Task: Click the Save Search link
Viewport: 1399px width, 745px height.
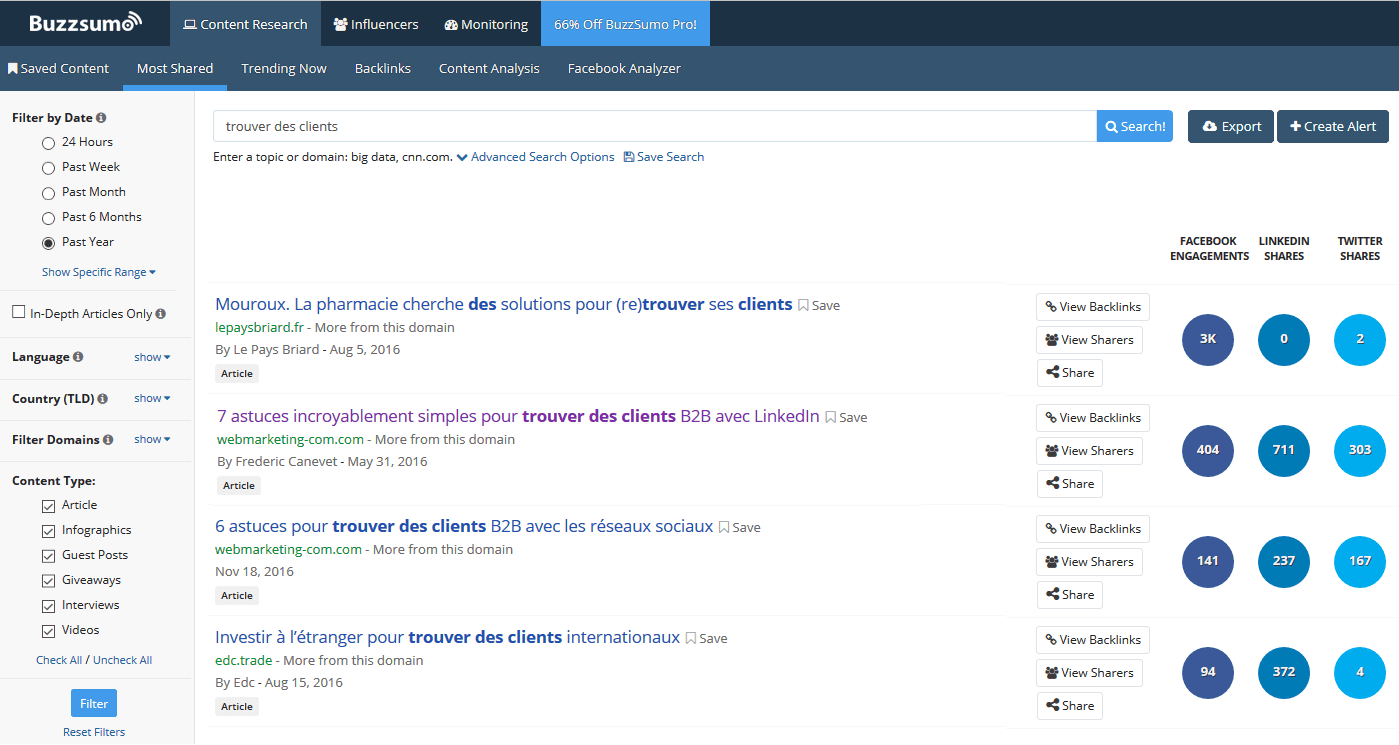Action: (664, 157)
